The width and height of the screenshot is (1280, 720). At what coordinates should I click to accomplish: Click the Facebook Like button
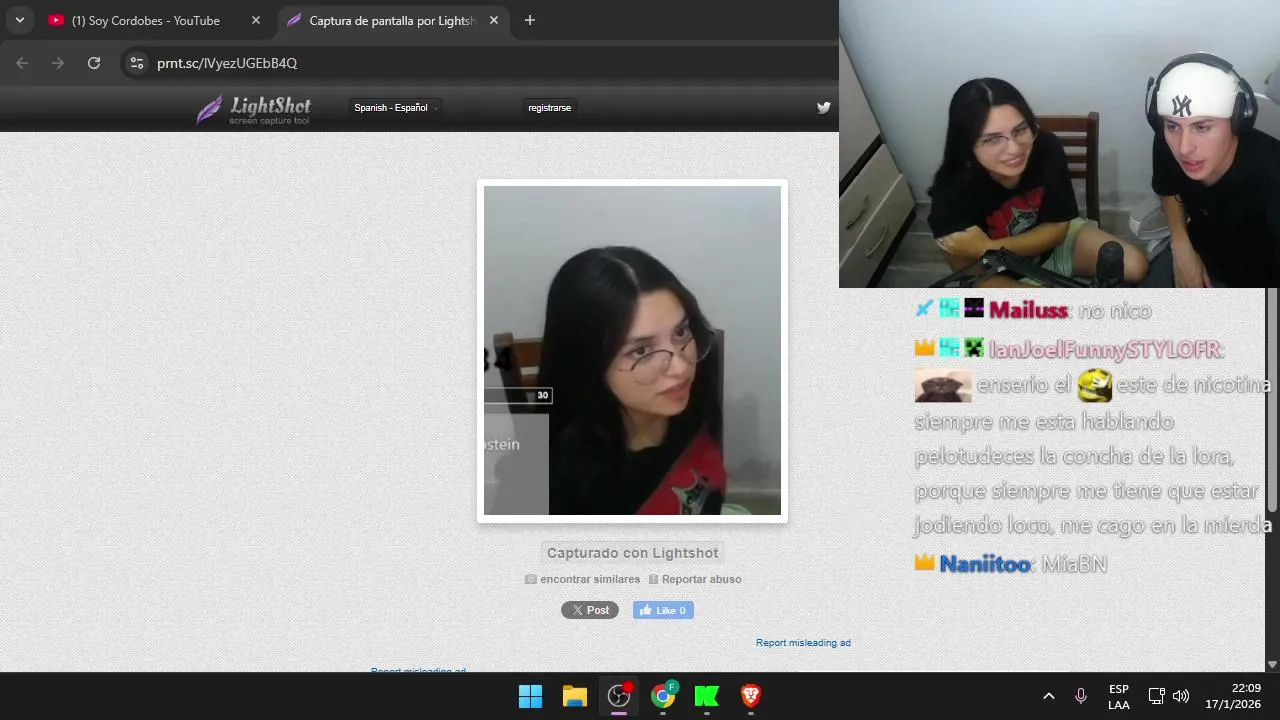pos(663,610)
